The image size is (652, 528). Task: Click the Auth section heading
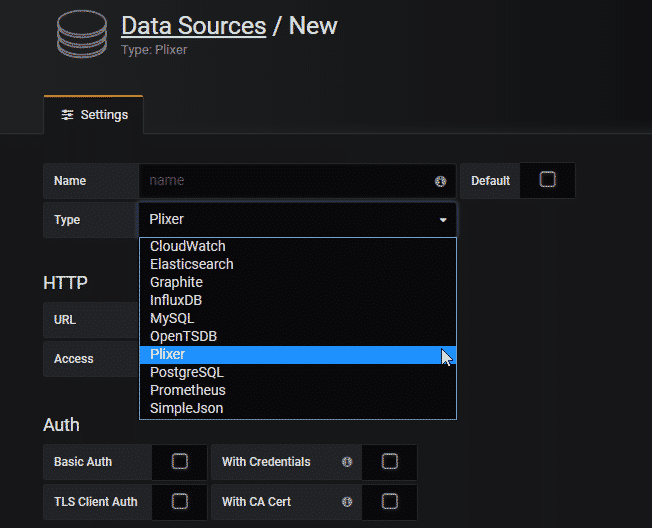[x=61, y=425]
